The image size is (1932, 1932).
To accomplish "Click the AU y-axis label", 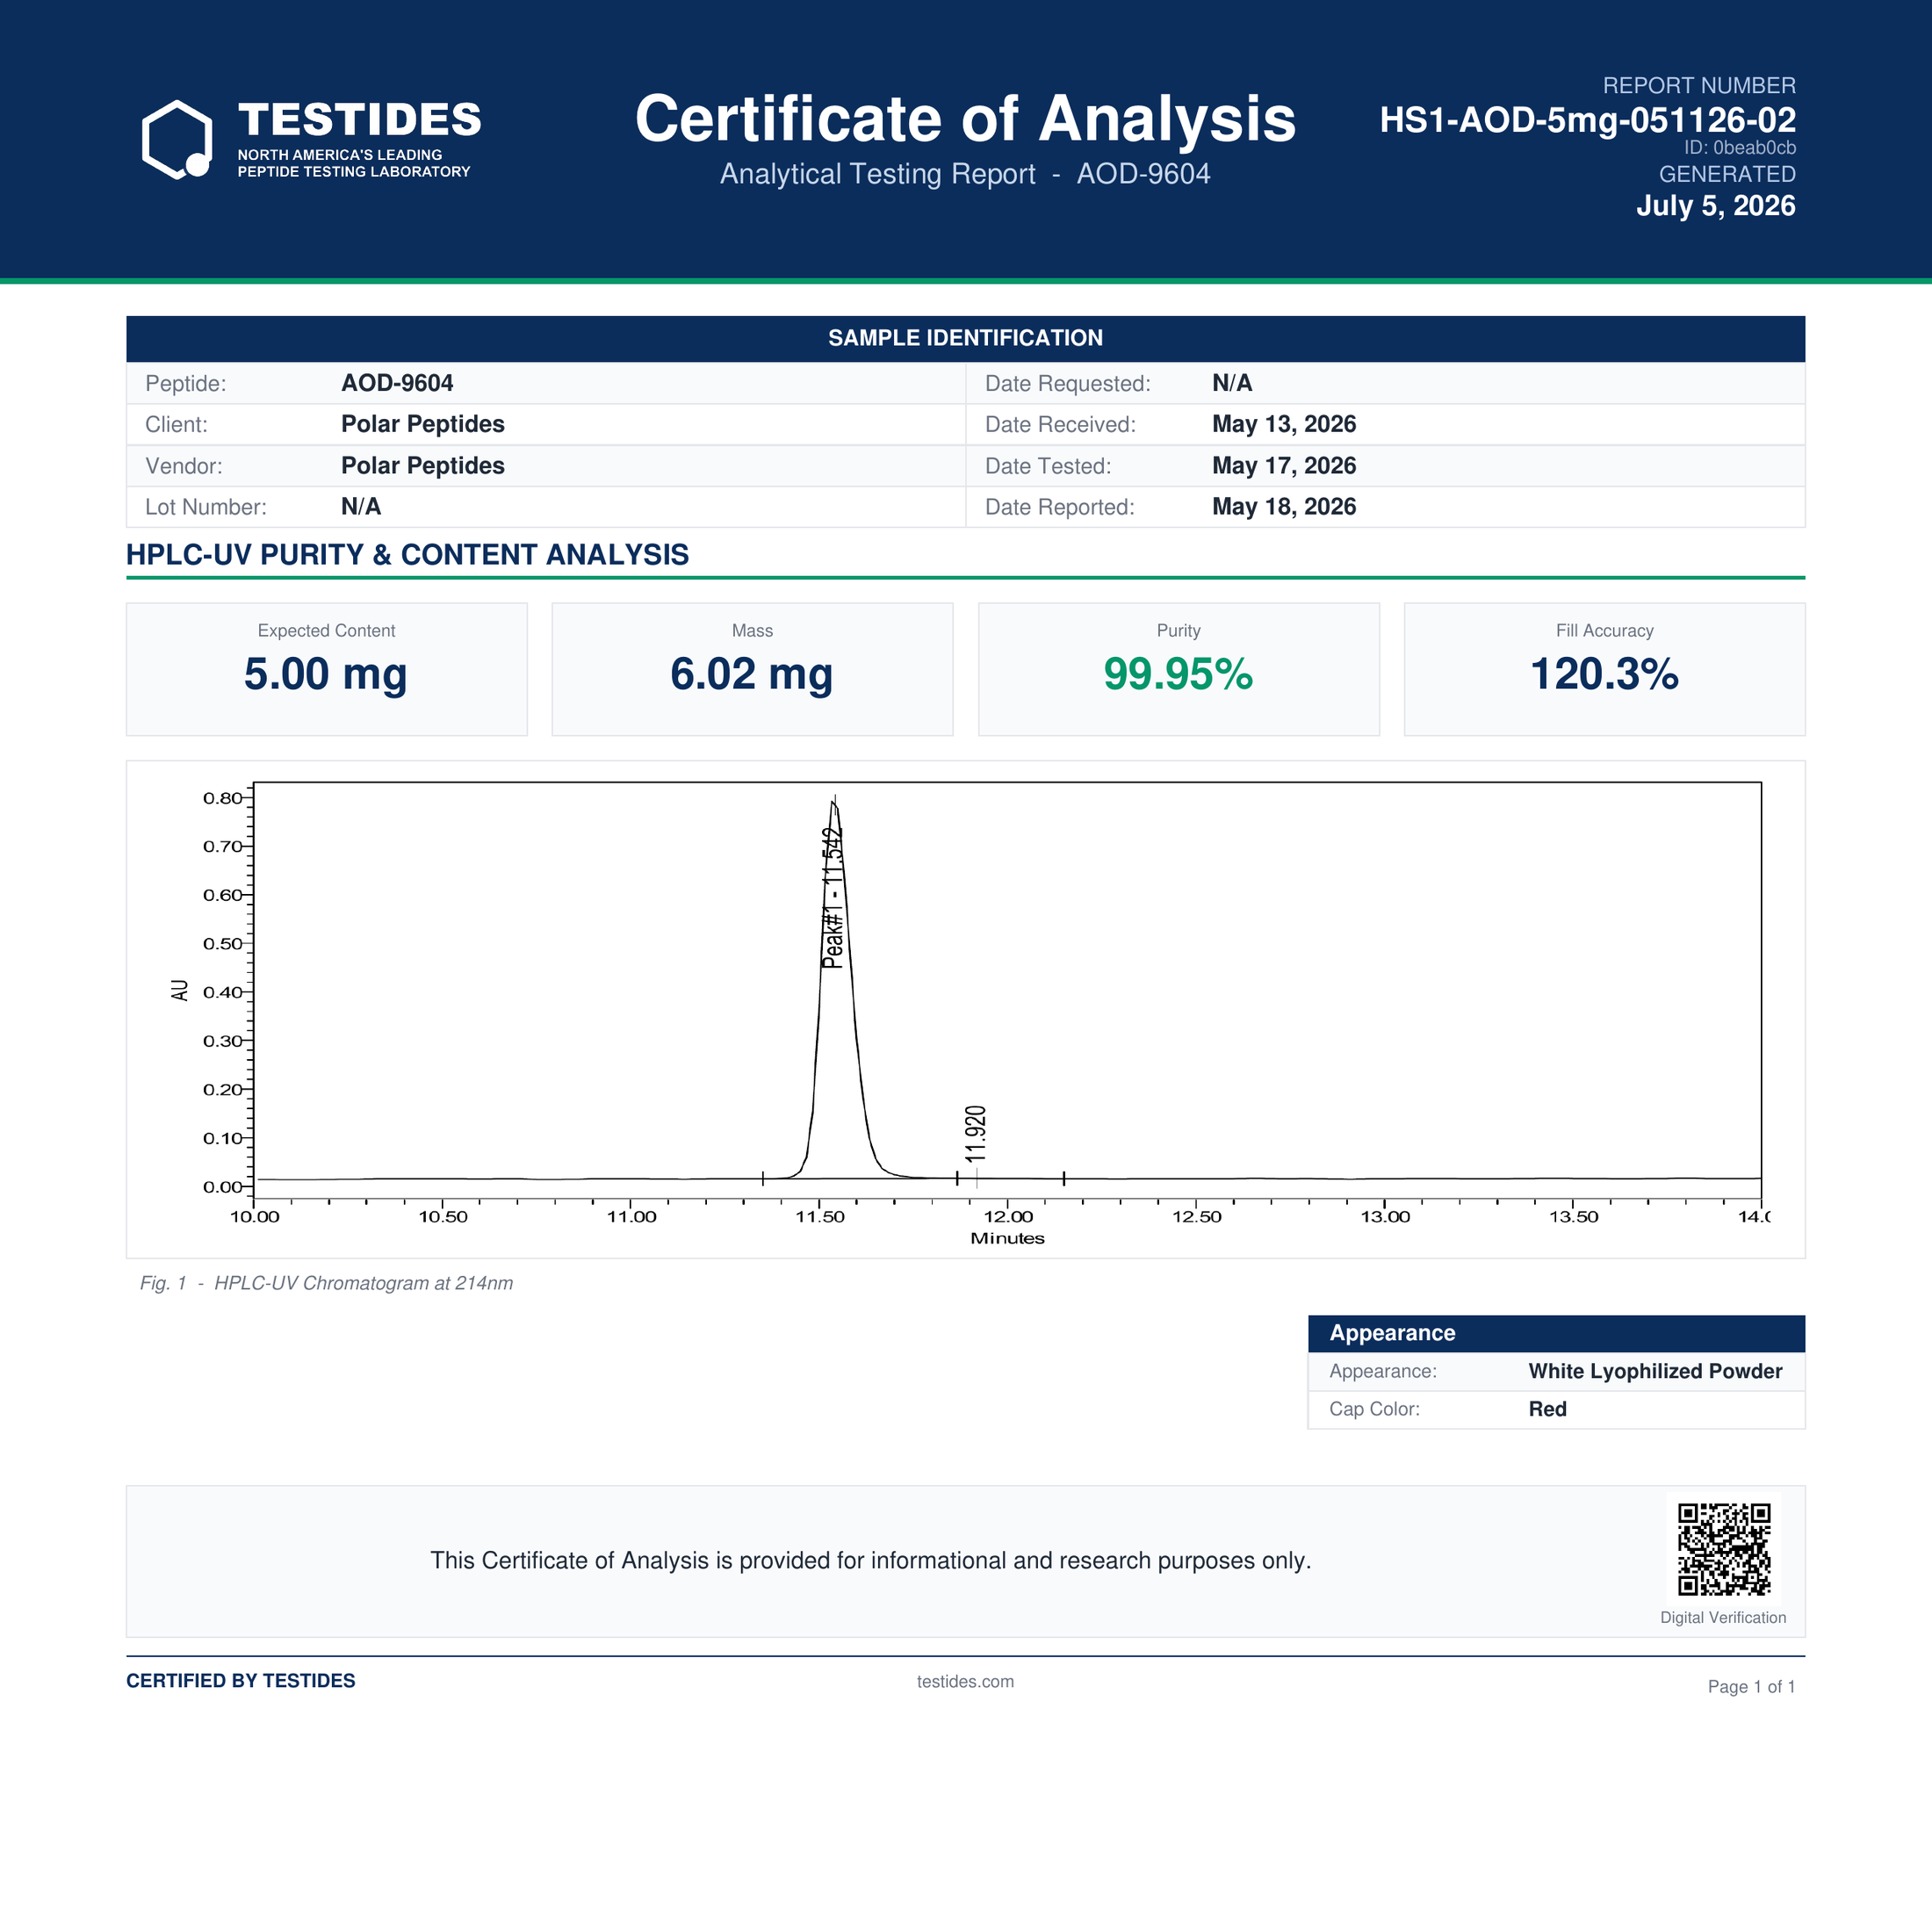I will pyautogui.click(x=180, y=990).
